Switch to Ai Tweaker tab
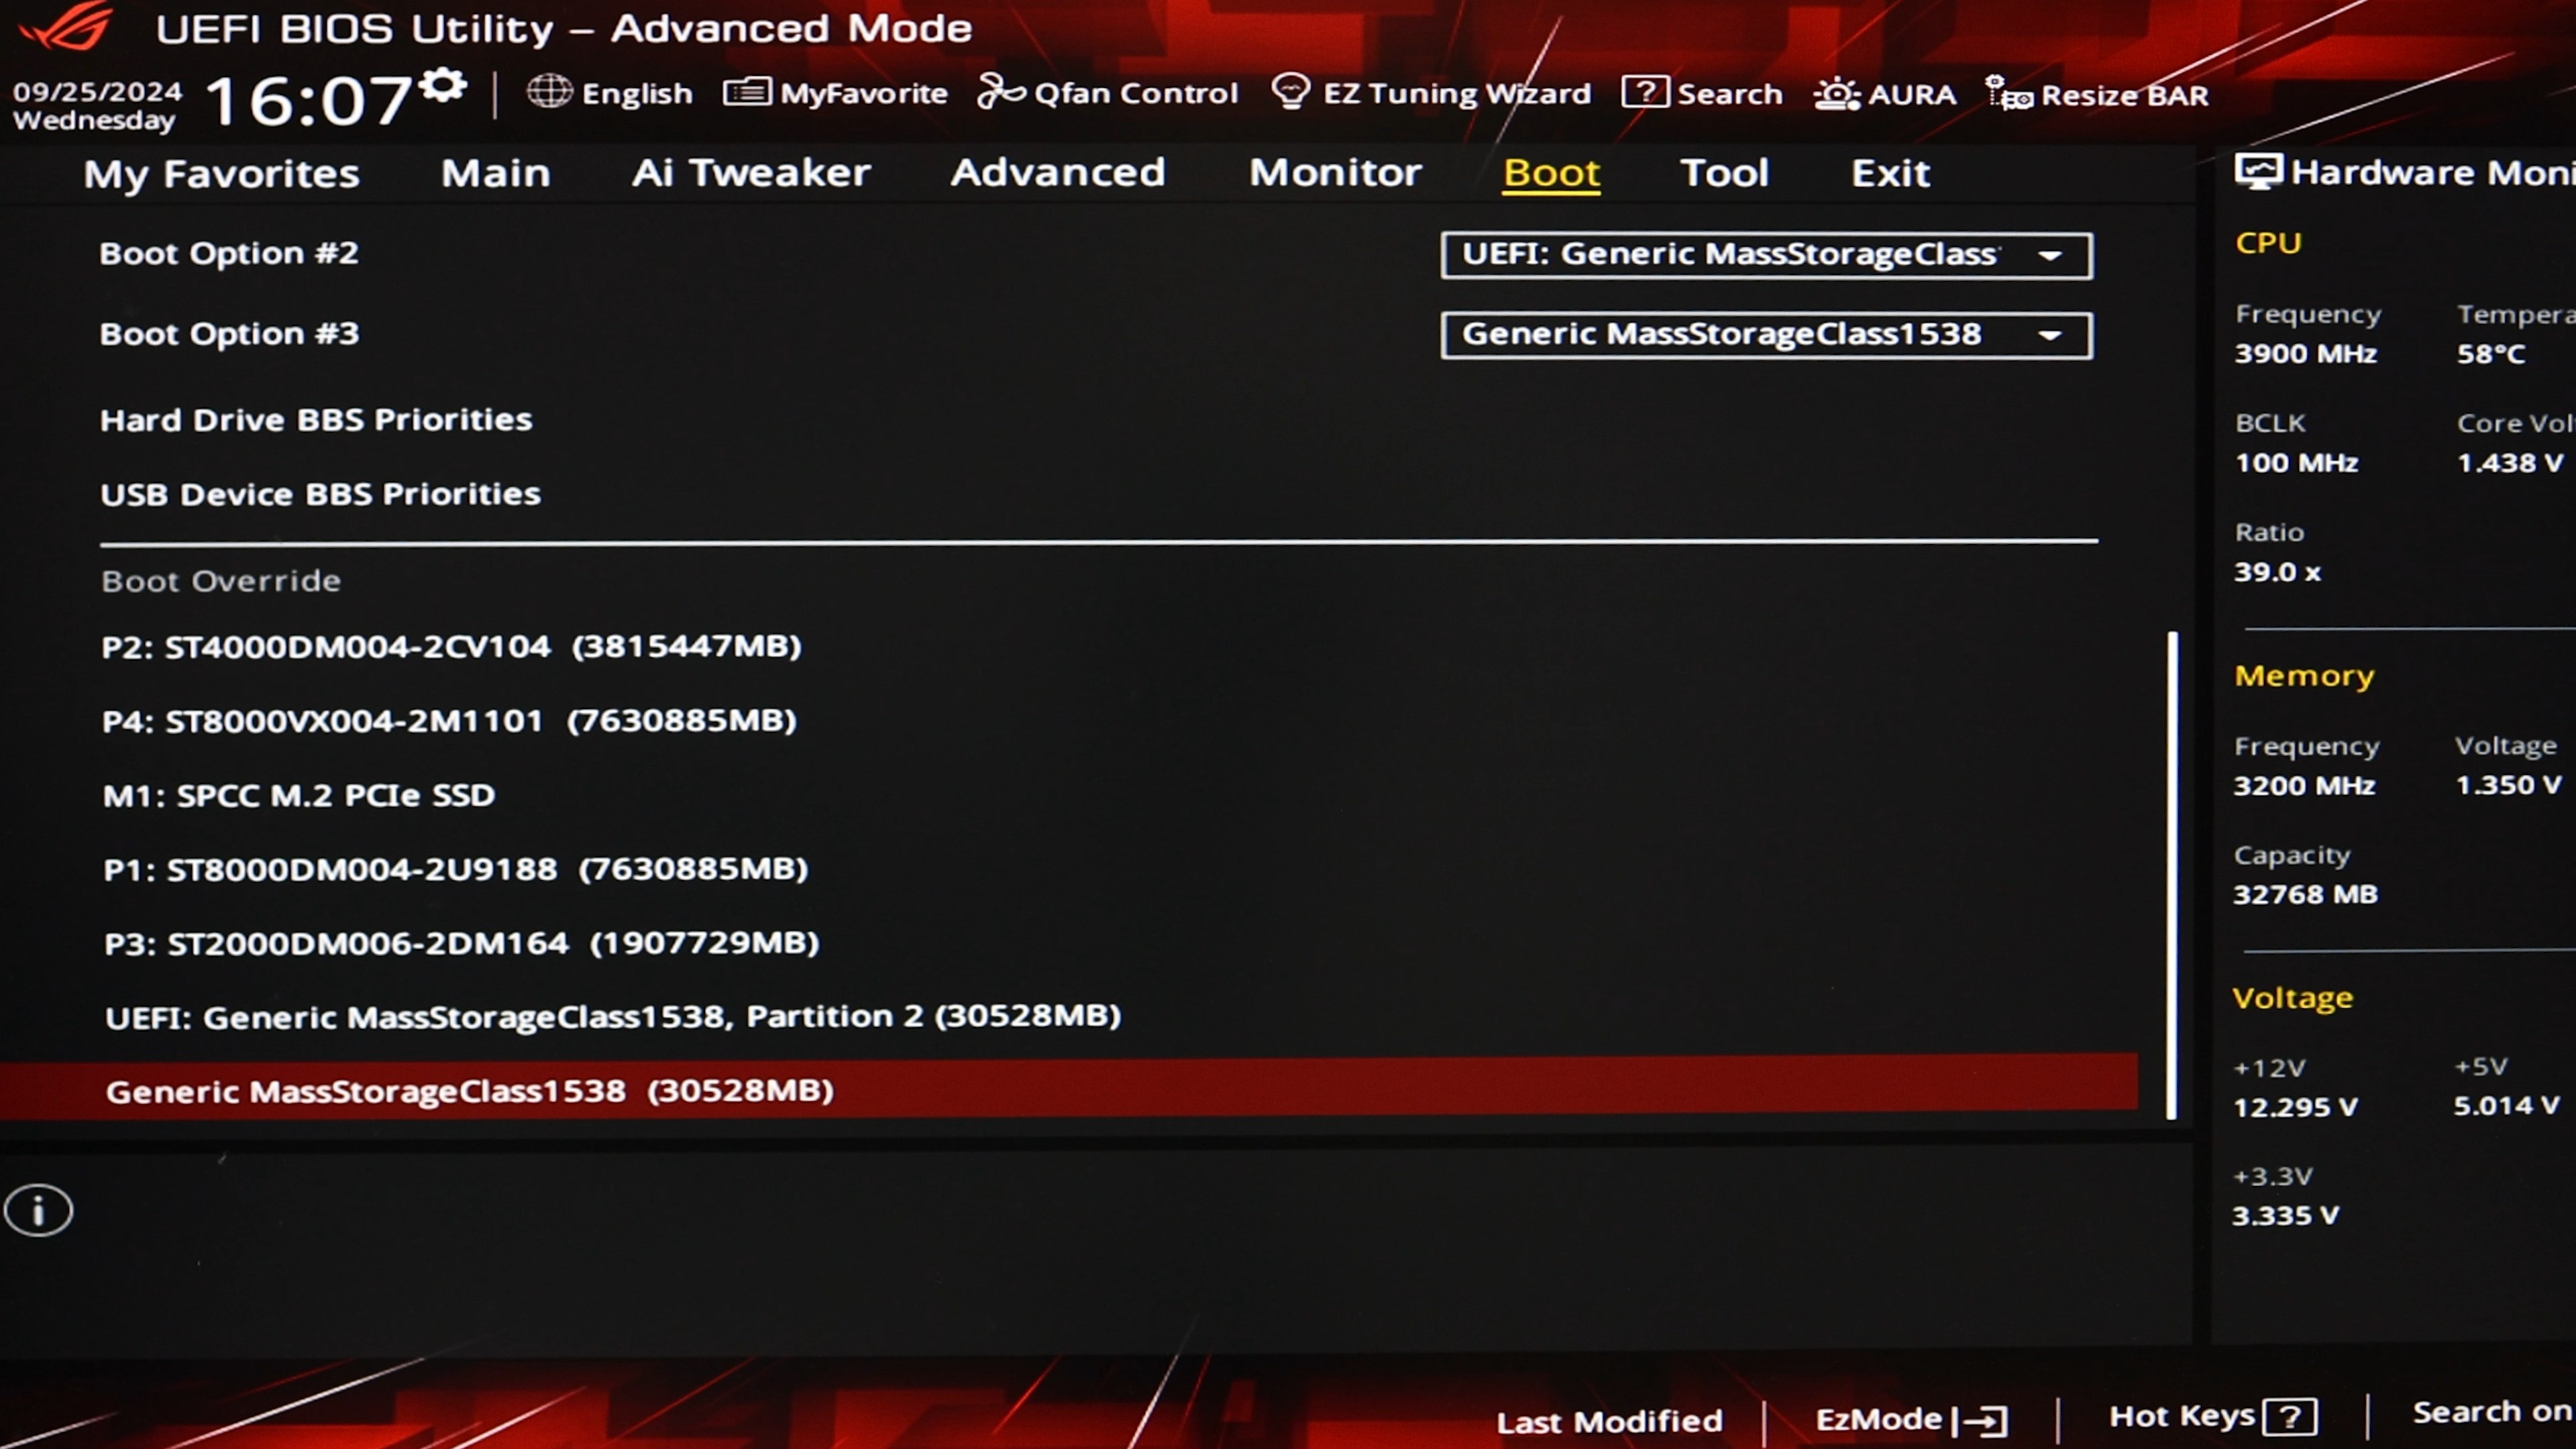 [x=751, y=173]
